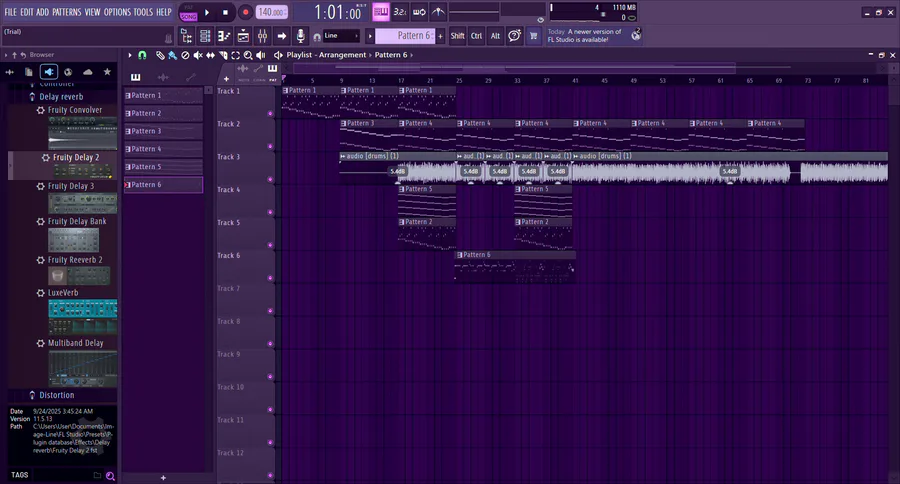The width and height of the screenshot is (900, 484).
Task: Open the shopping cart content library
Action: click(533, 36)
